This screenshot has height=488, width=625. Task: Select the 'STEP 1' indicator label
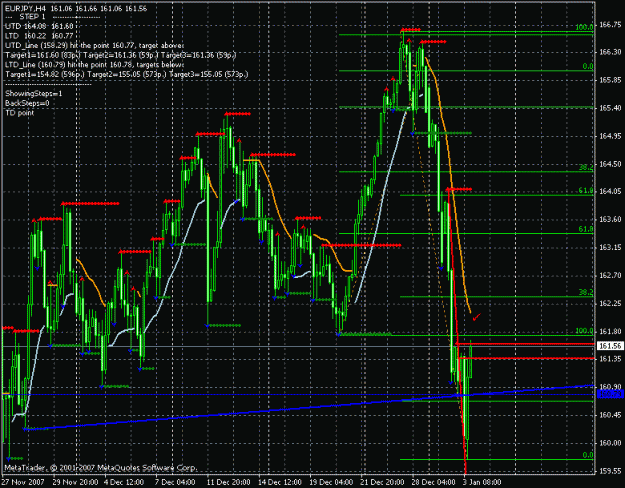point(32,17)
